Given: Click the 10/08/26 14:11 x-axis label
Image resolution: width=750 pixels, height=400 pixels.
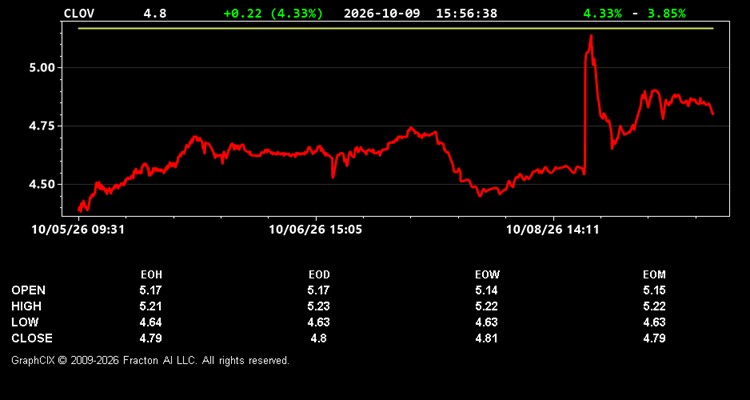Looking at the screenshot, I should click(553, 229).
